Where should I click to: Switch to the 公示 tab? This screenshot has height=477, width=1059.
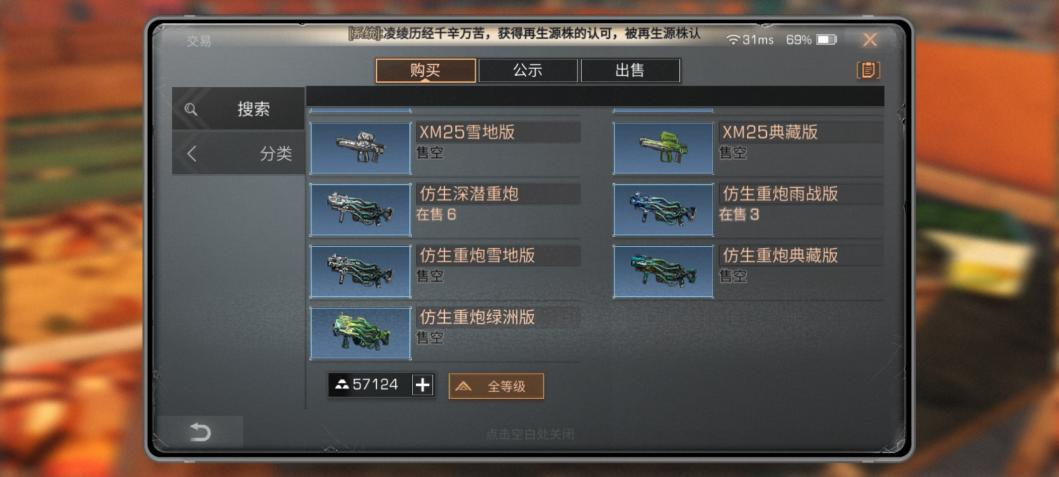[528, 70]
